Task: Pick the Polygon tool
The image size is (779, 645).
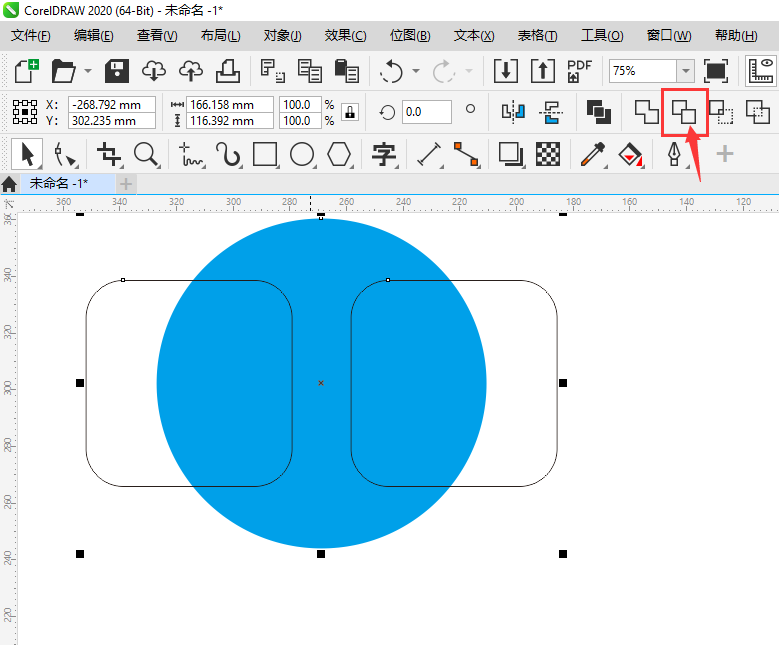Action: [340, 155]
